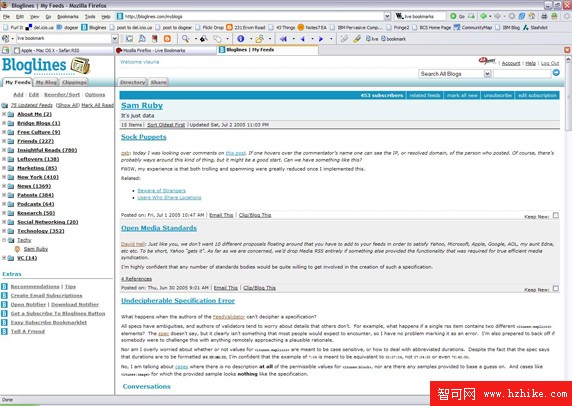Viewport: 572px width, 406px height.
Task: Click the unsubscribe link
Action: click(498, 95)
